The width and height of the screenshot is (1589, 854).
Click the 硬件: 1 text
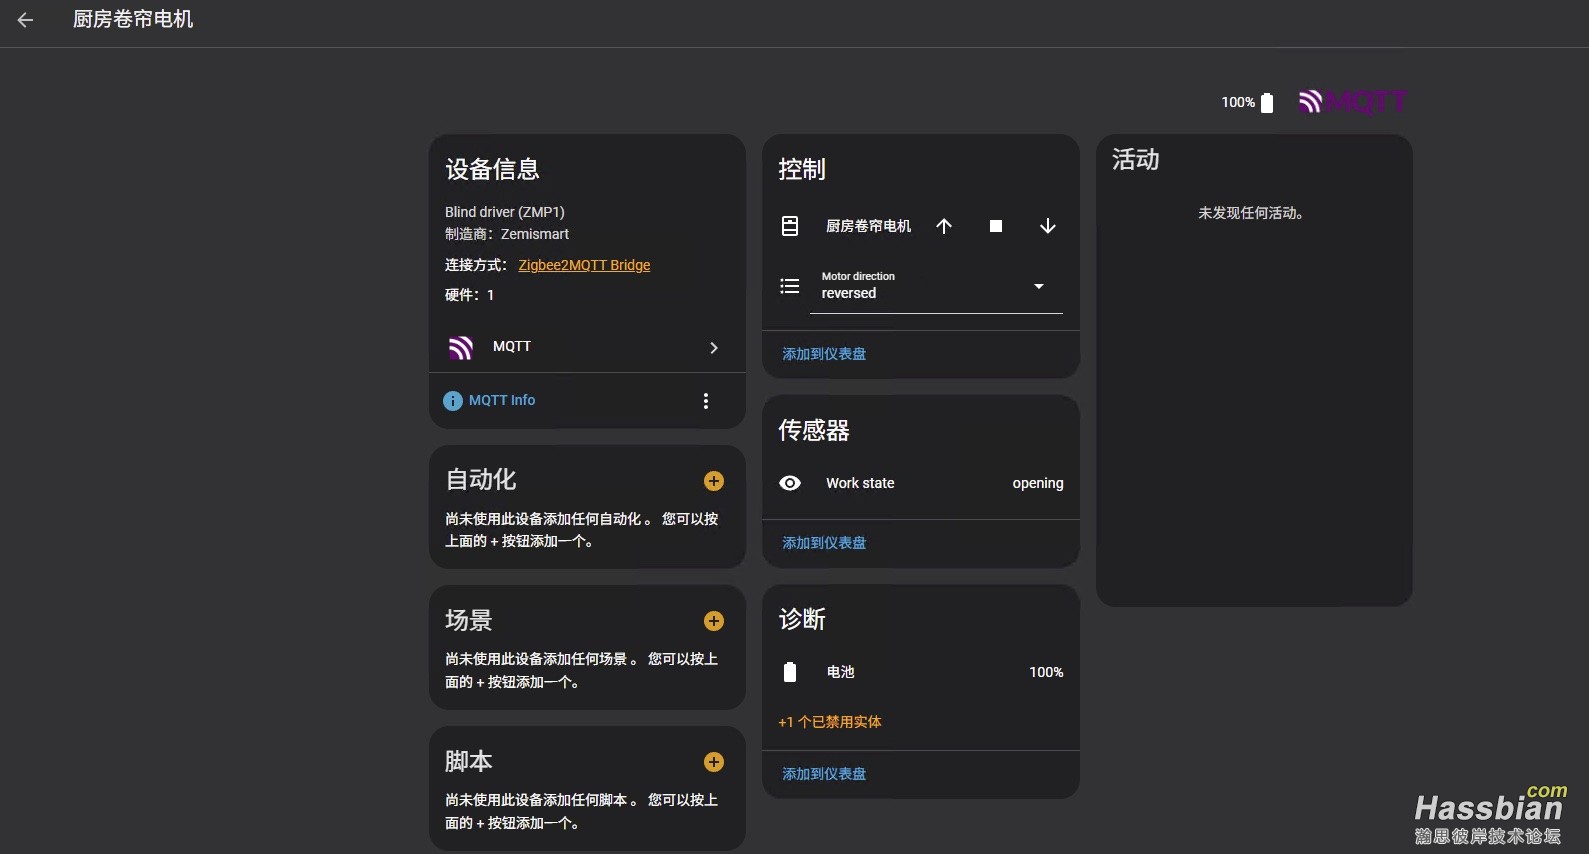[x=470, y=295]
